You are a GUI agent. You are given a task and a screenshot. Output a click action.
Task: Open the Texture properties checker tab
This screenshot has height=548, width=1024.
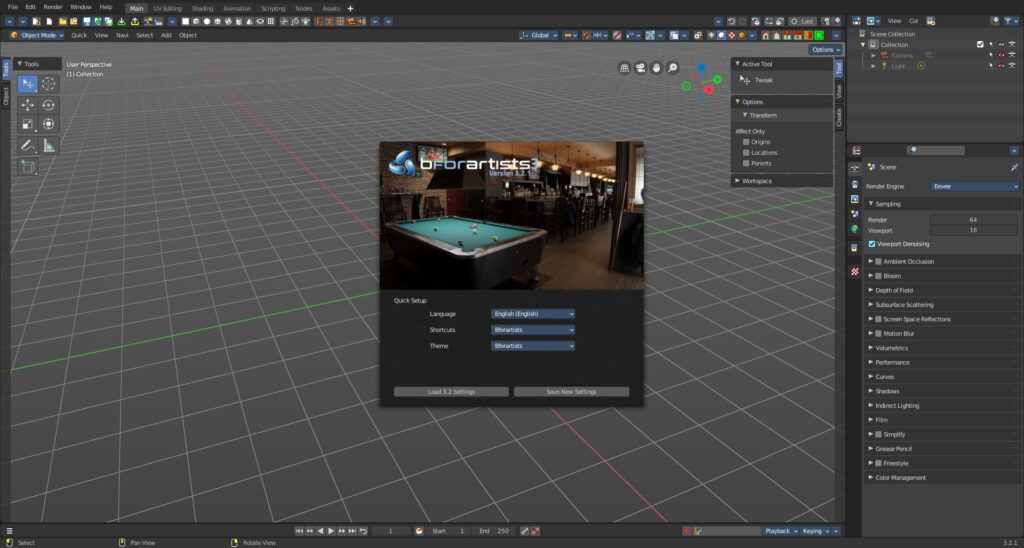[x=855, y=271]
